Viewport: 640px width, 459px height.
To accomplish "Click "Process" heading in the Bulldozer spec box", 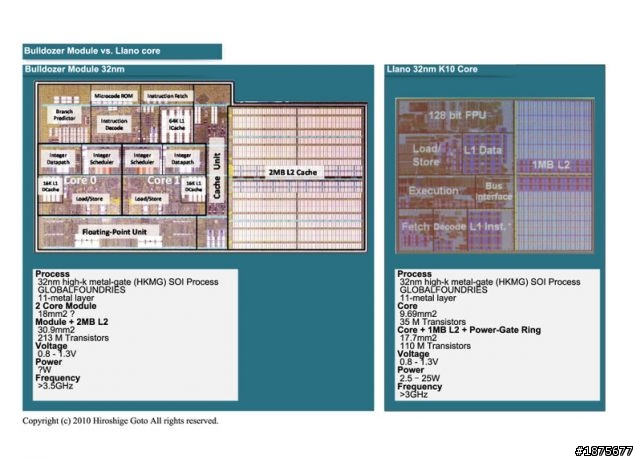I will pyautogui.click(x=52, y=274).
